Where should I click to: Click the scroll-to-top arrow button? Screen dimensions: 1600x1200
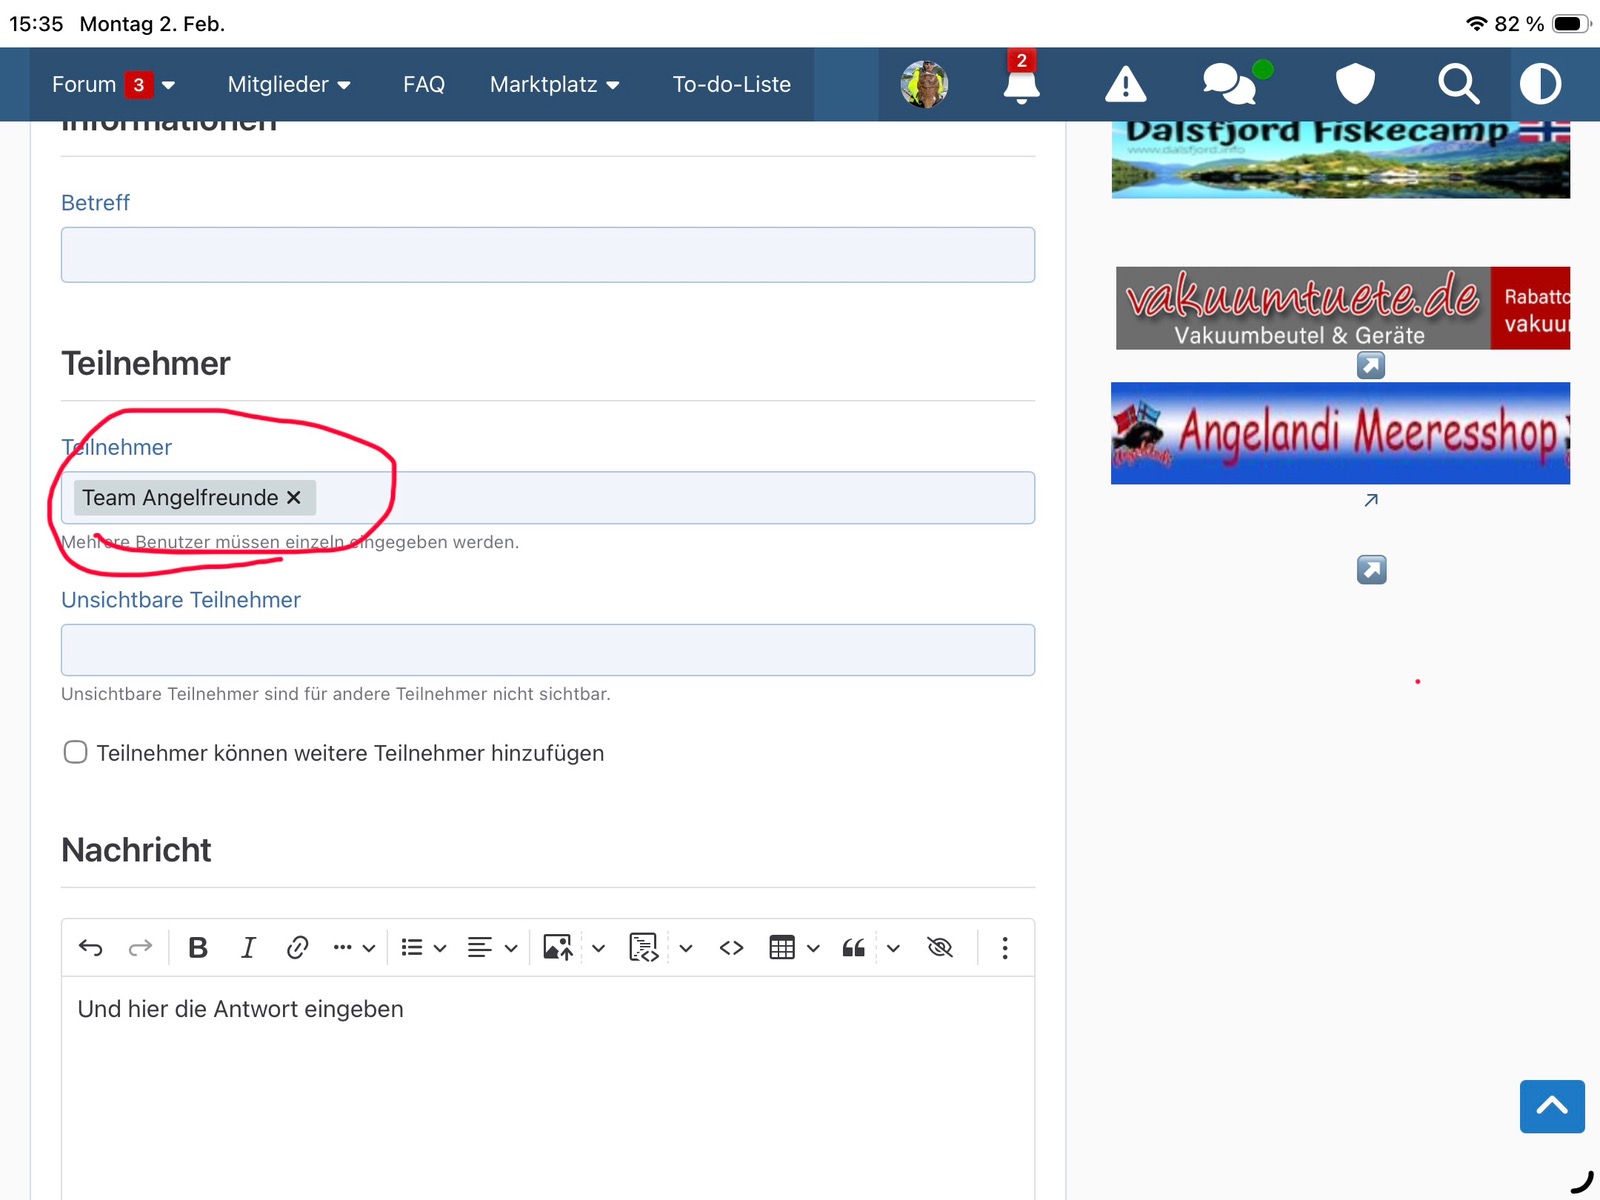click(1551, 1106)
